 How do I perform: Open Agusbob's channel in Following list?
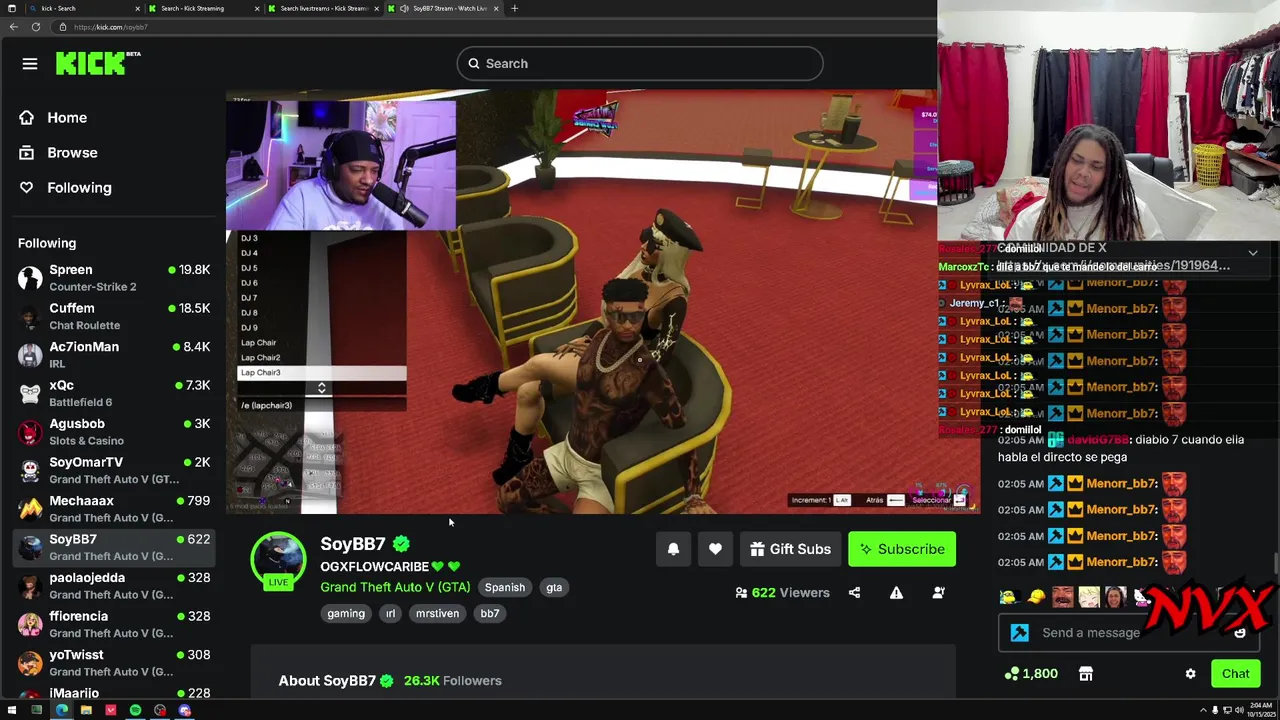click(x=115, y=432)
